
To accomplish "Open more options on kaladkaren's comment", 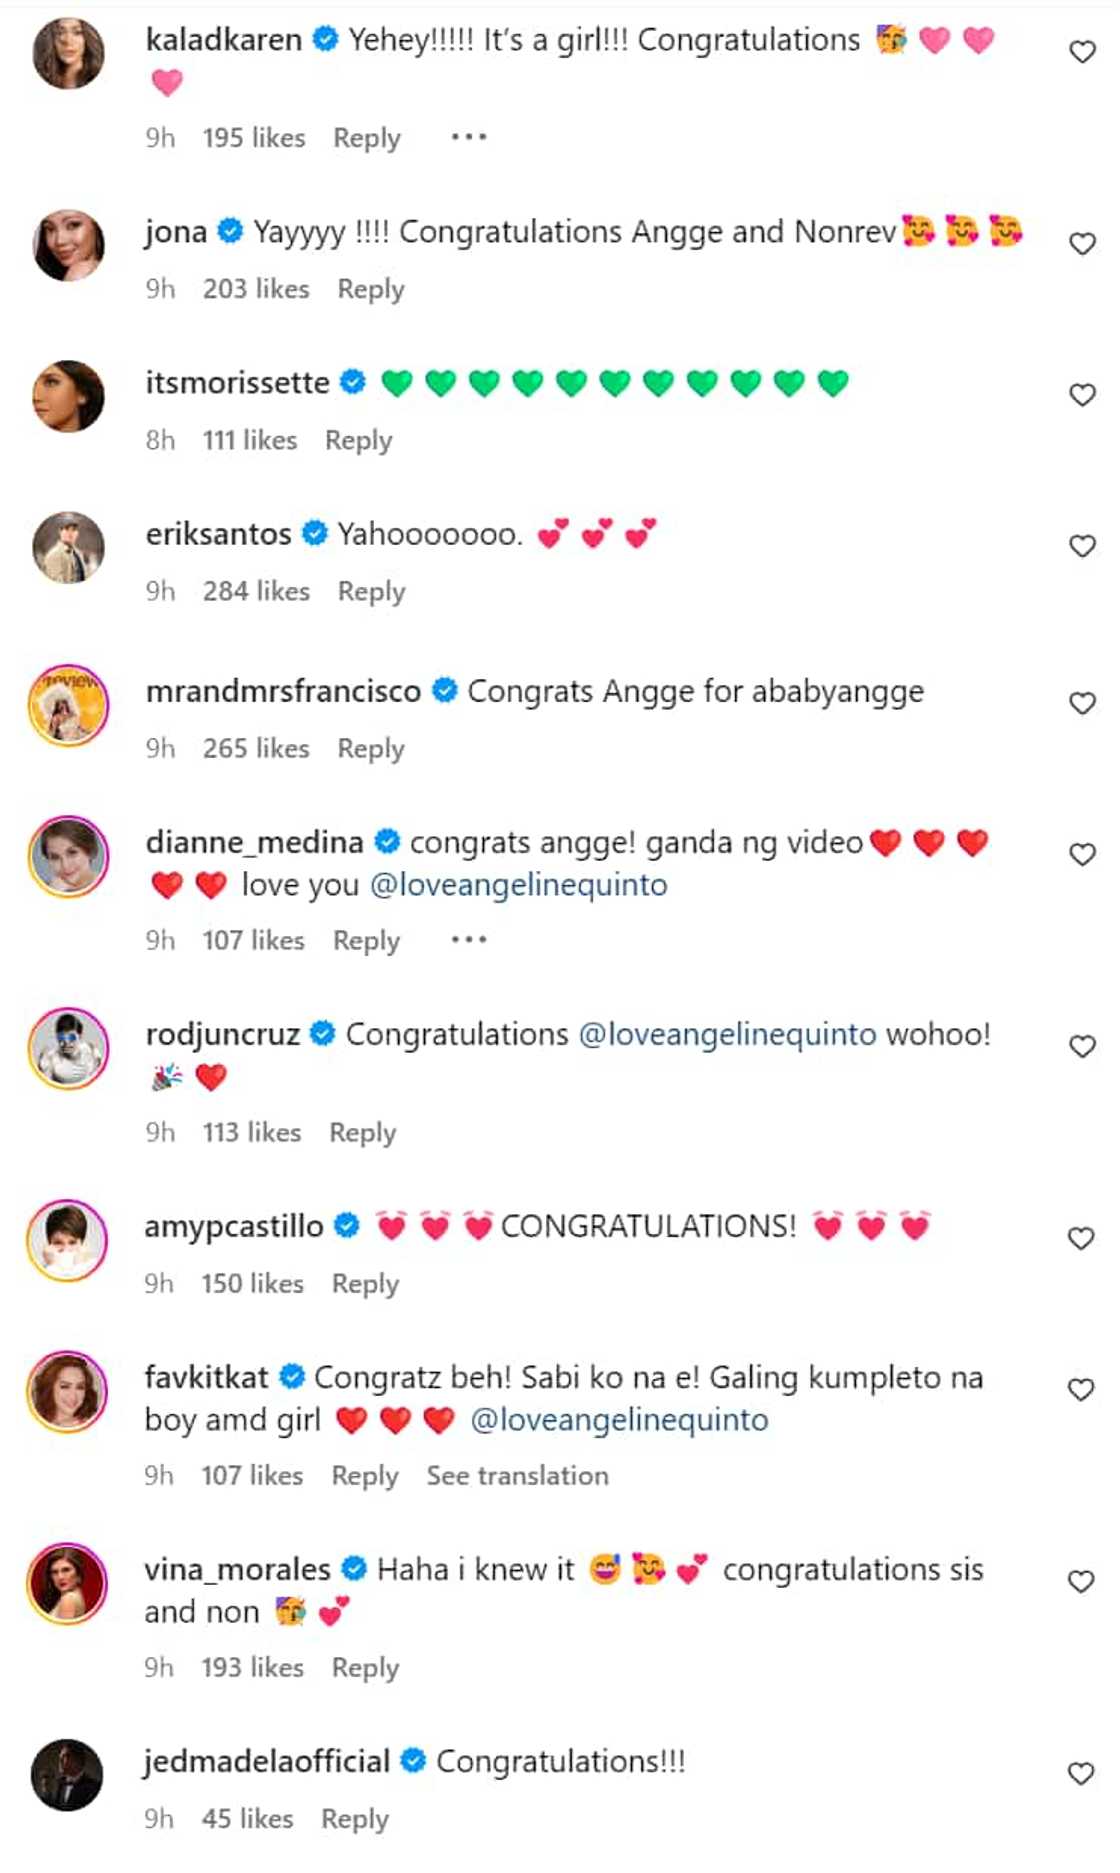I will click(x=468, y=137).
